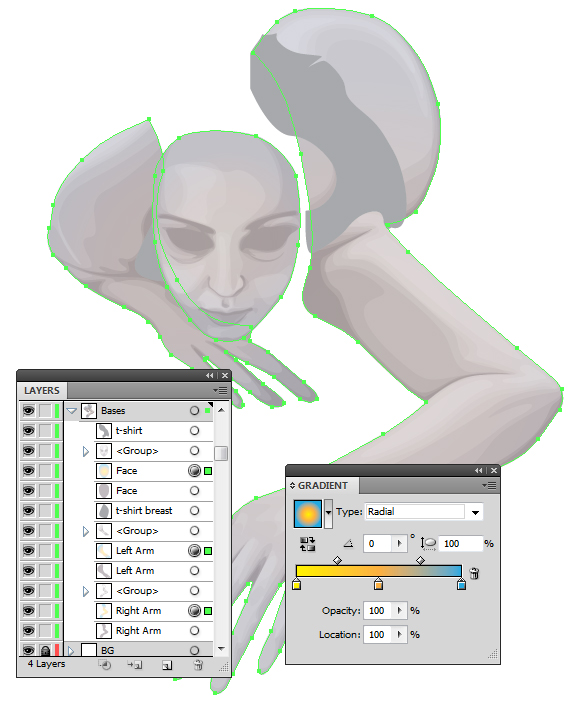Toggle lock box for Bases layer
Viewport: 574px width, 714px height.
[45, 411]
